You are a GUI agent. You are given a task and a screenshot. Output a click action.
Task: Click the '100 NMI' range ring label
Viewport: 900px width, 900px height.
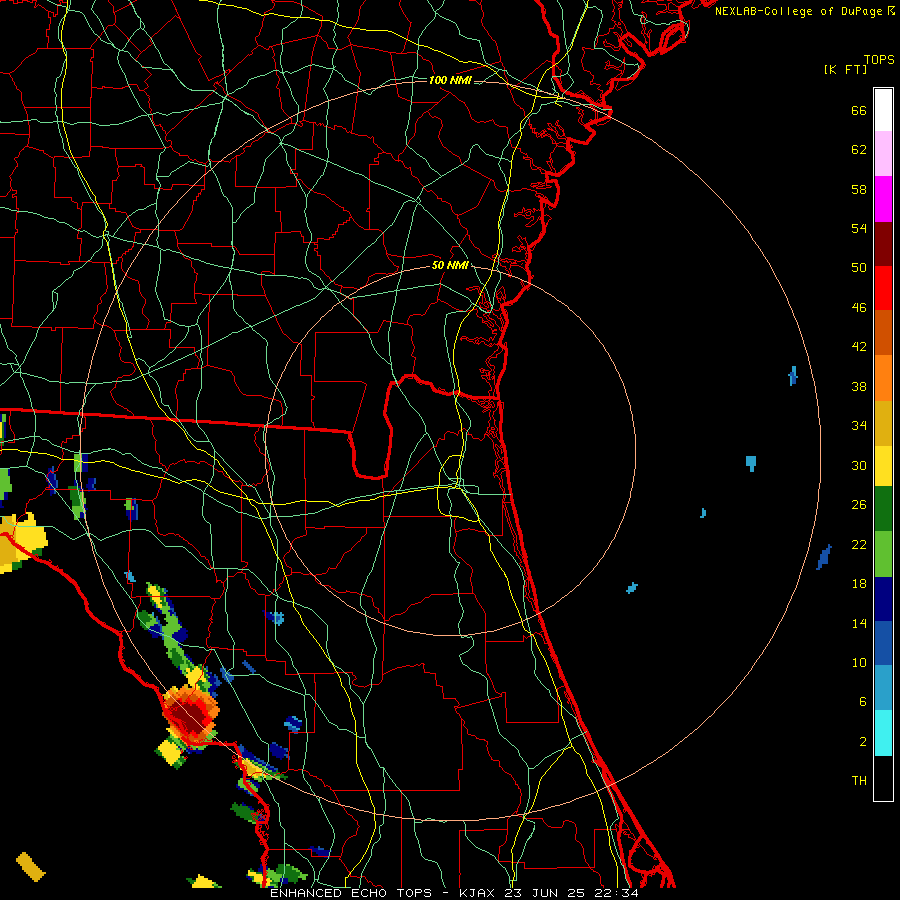pyautogui.click(x=450, y=80)
